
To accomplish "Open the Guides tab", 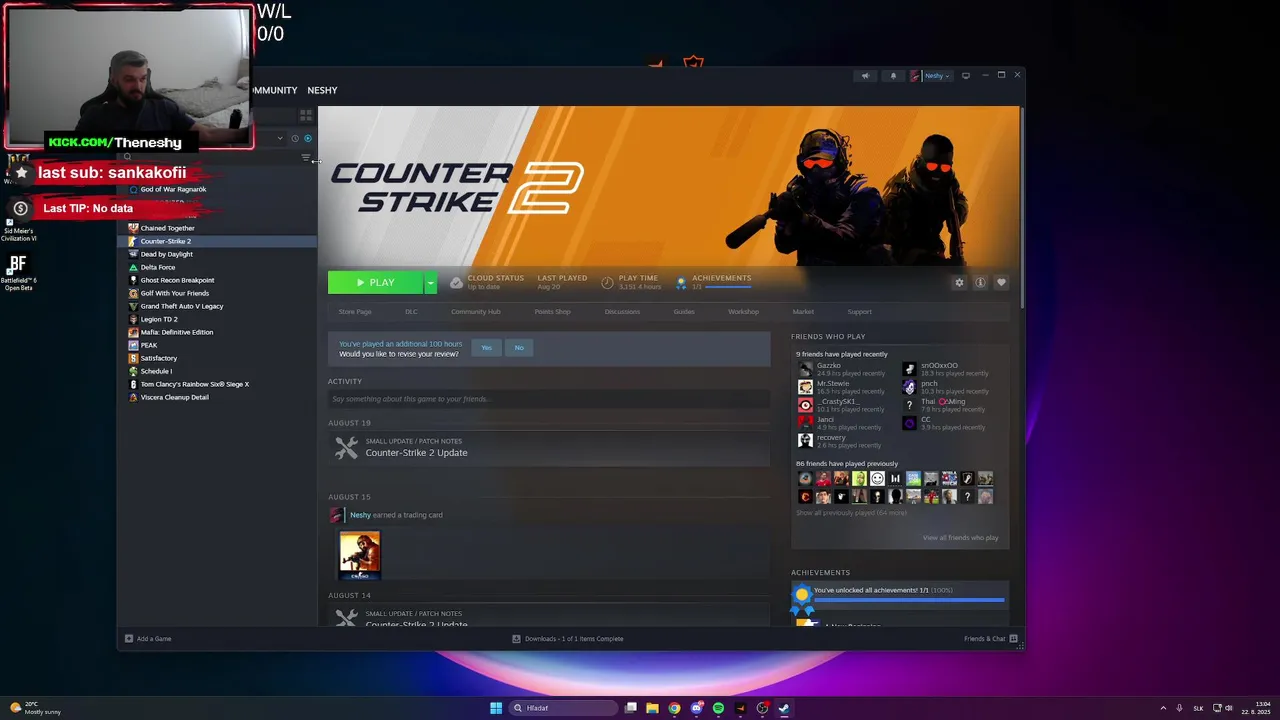I will point(684,312).
